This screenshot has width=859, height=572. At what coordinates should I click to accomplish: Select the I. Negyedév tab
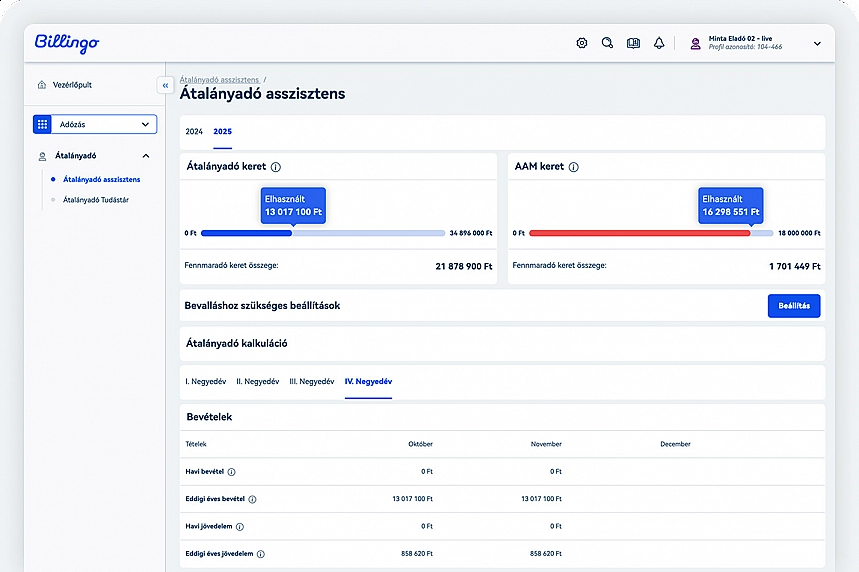point(205,381)
